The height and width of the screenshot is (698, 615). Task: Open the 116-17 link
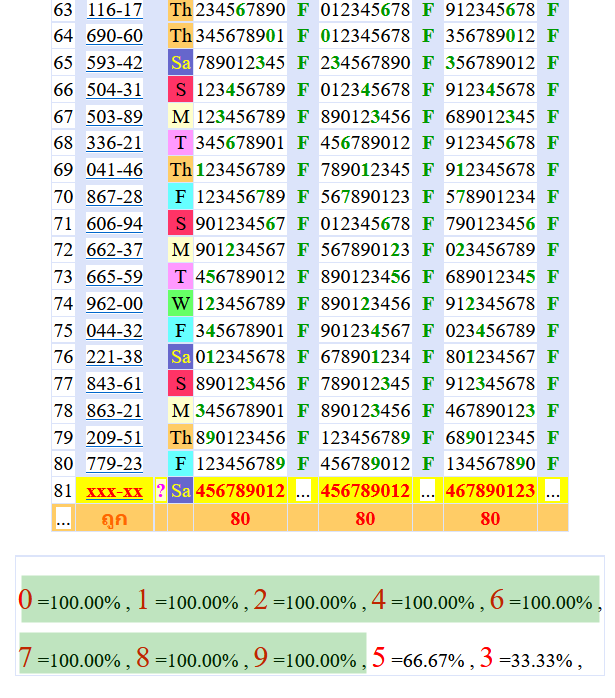tap(114, 9)
